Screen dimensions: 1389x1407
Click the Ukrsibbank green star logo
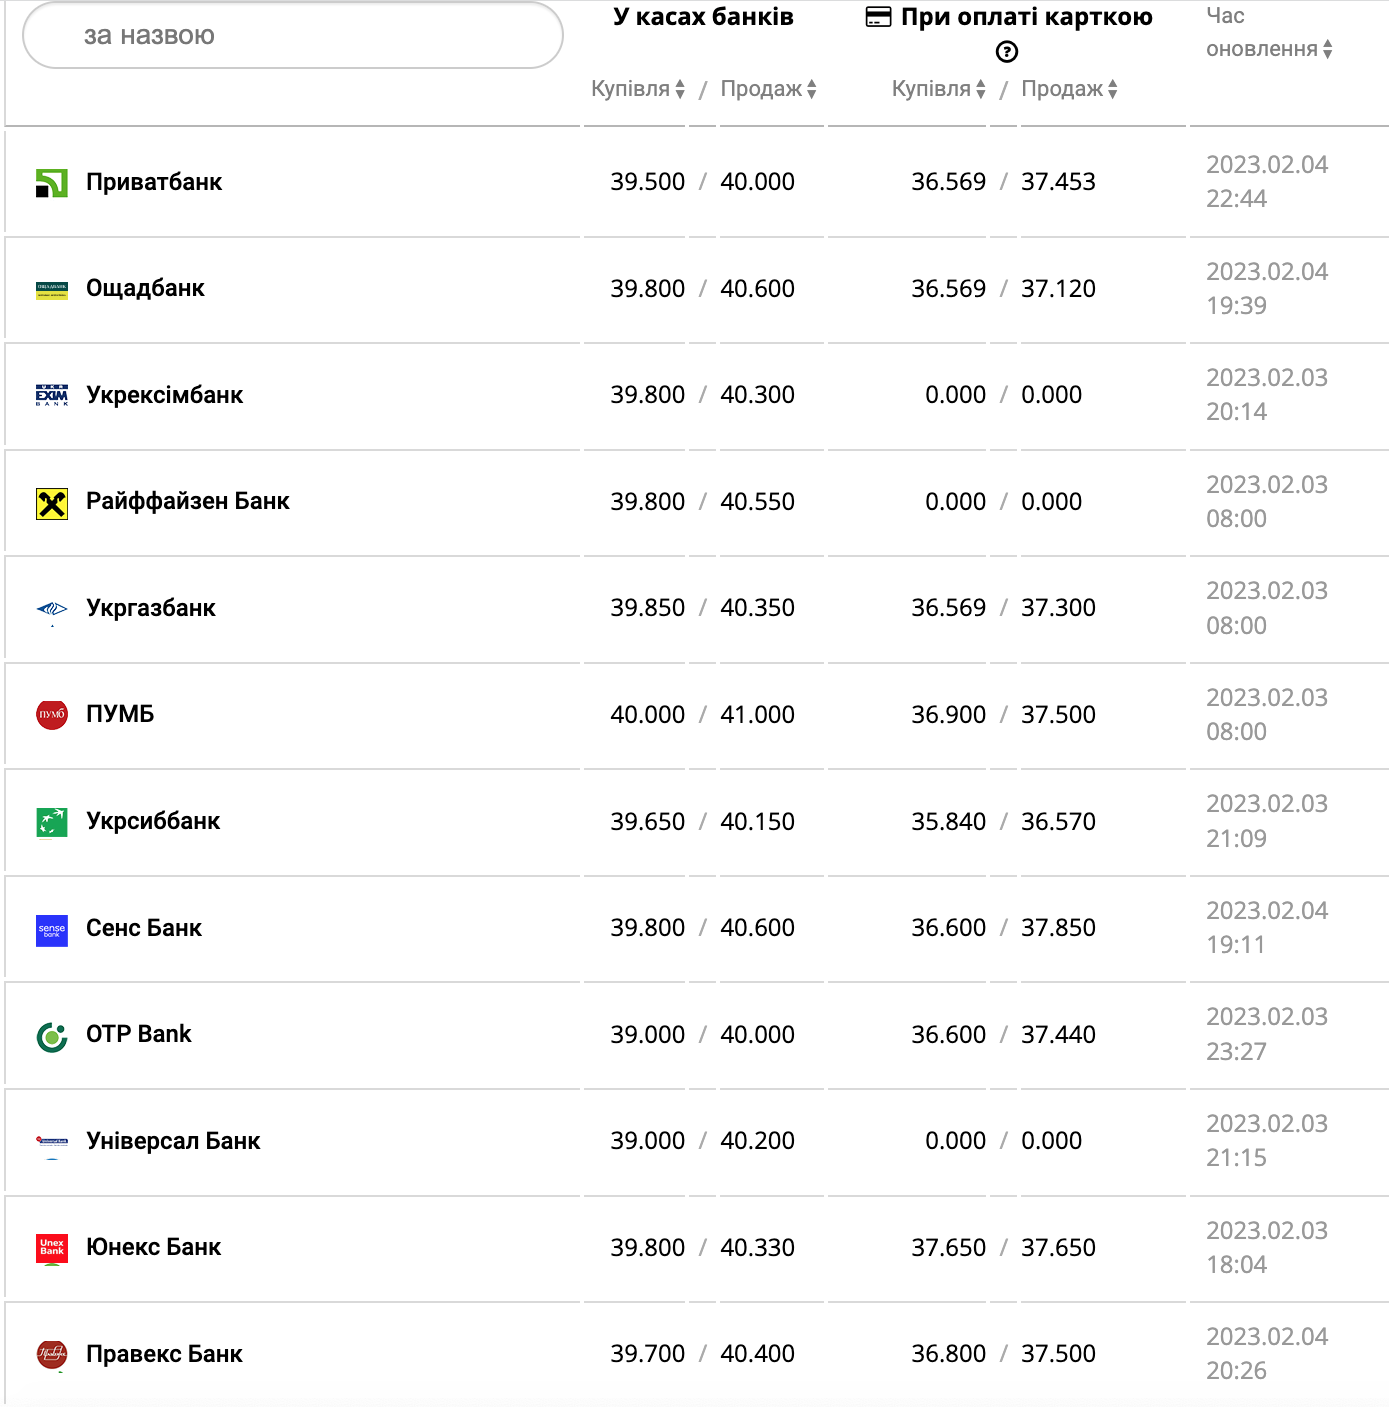pos(52,822)
